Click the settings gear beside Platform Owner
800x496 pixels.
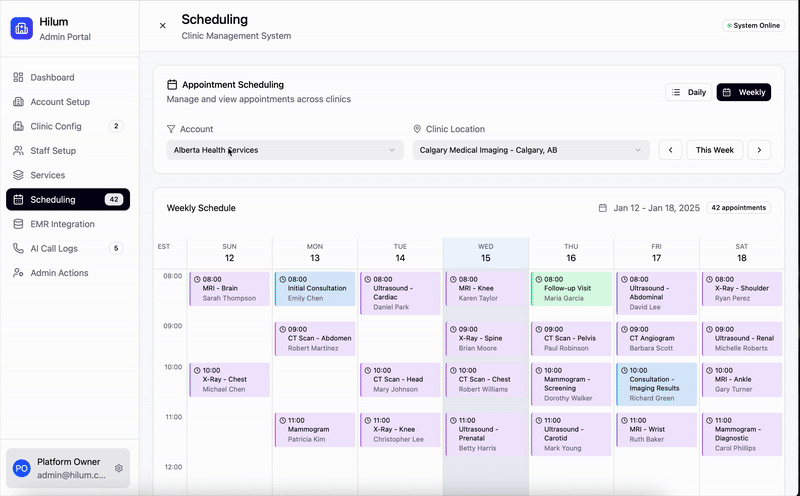point(119,468)
